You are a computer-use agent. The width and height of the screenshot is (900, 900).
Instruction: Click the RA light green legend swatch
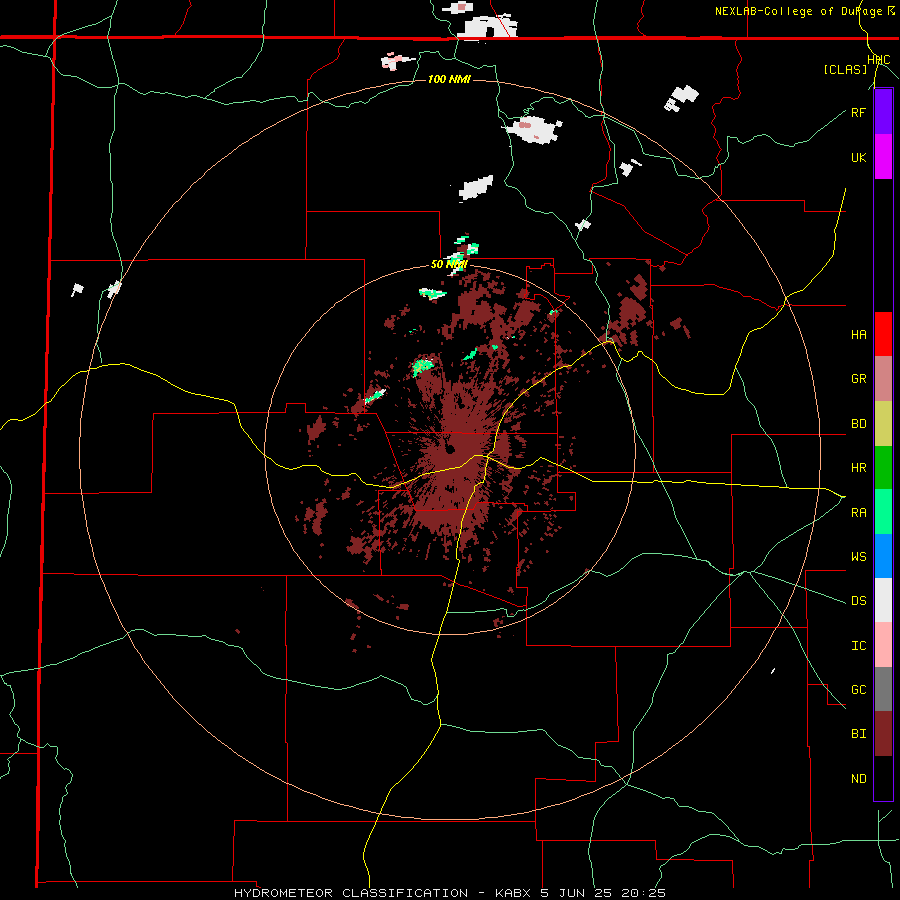[883, 512]
